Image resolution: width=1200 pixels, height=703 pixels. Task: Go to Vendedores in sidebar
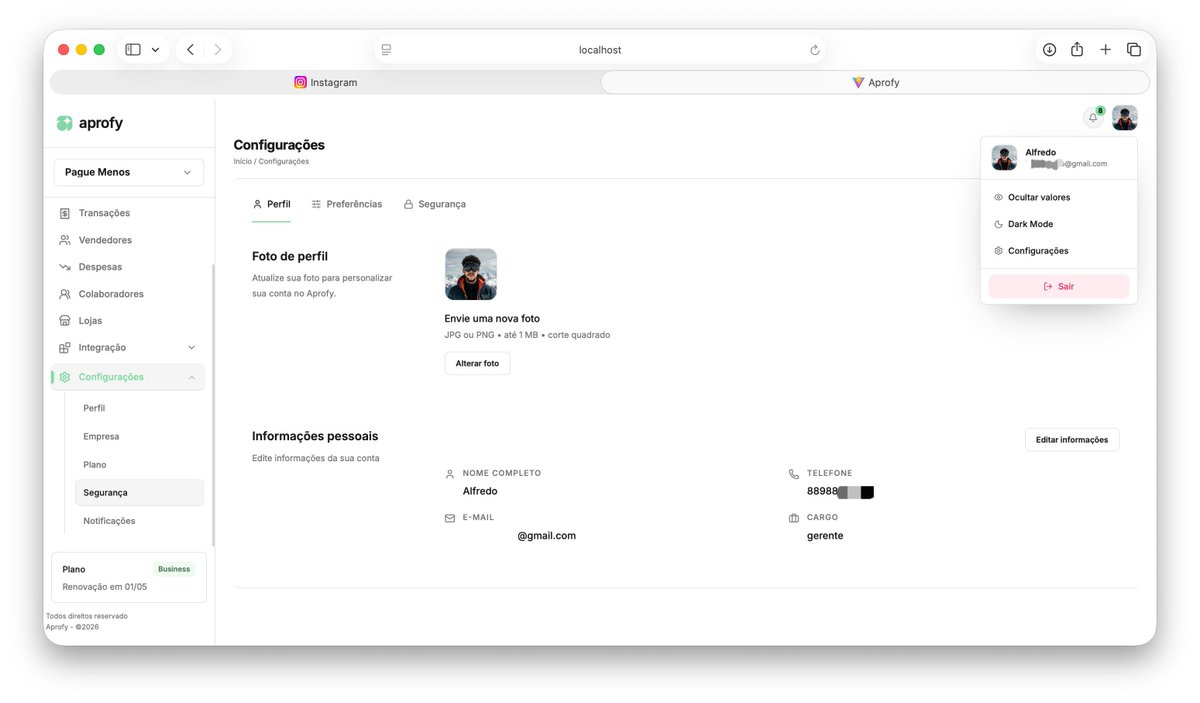coord(105,240)
